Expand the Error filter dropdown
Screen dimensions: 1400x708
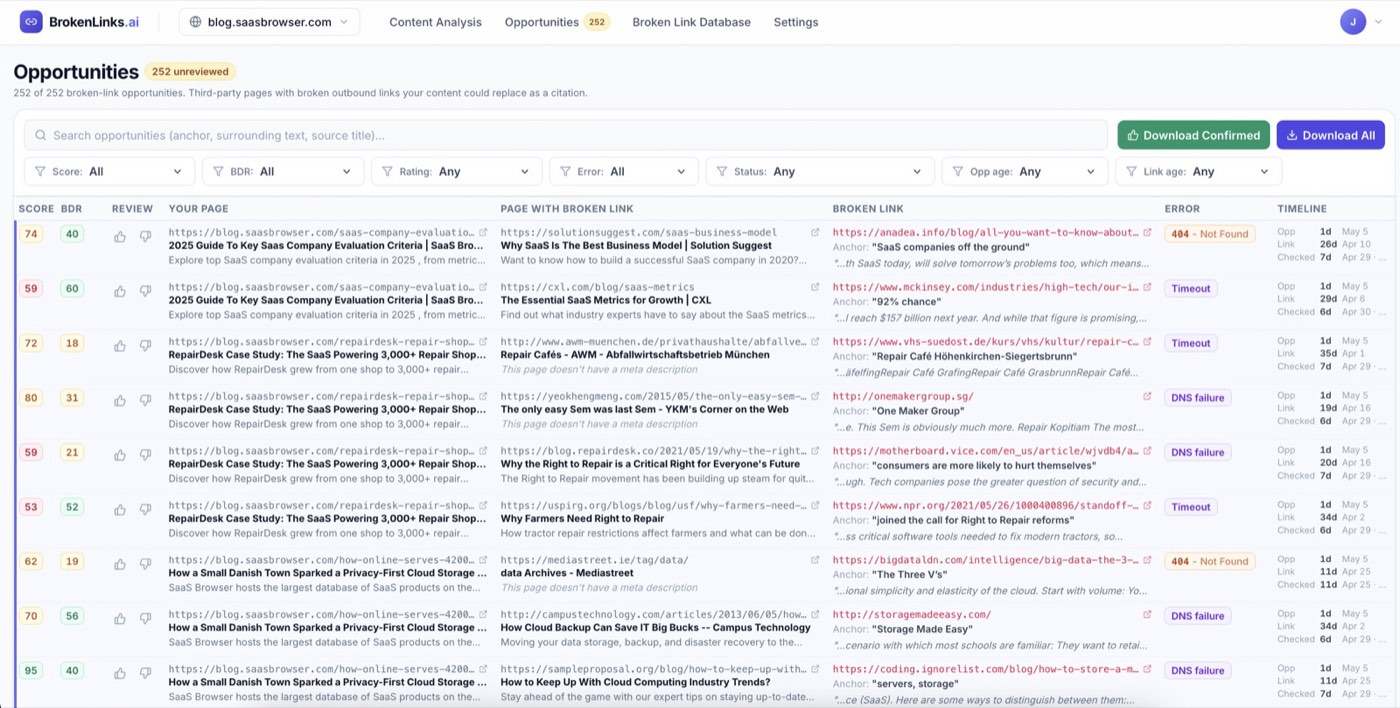click(623, 172)
